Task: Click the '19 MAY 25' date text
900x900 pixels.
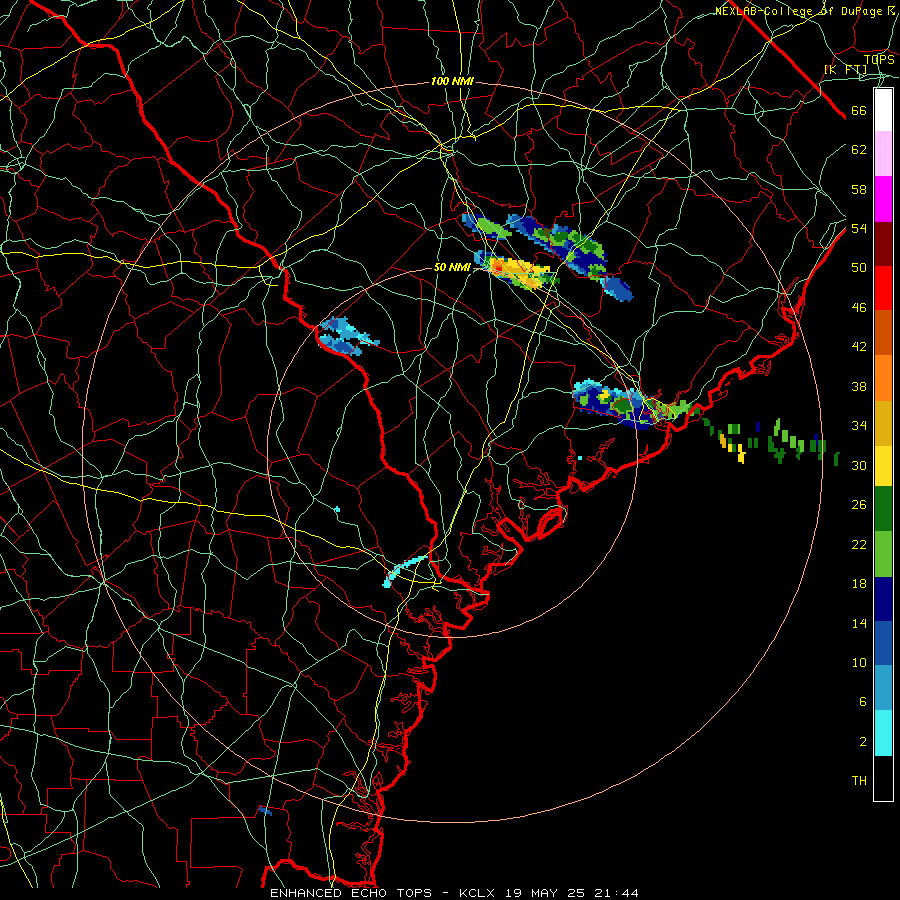Action: point(545,893)
